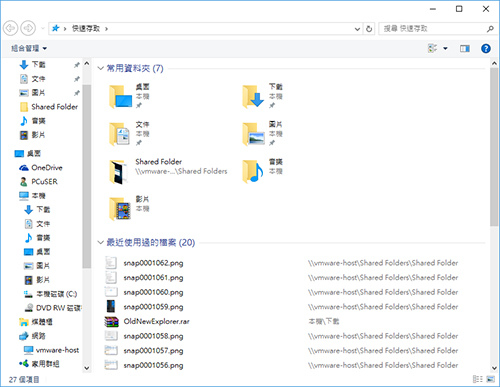This screenshot has height=387, width=500.
Task: Select the 影片 folder tile in main pane
Action: (130, 208)
